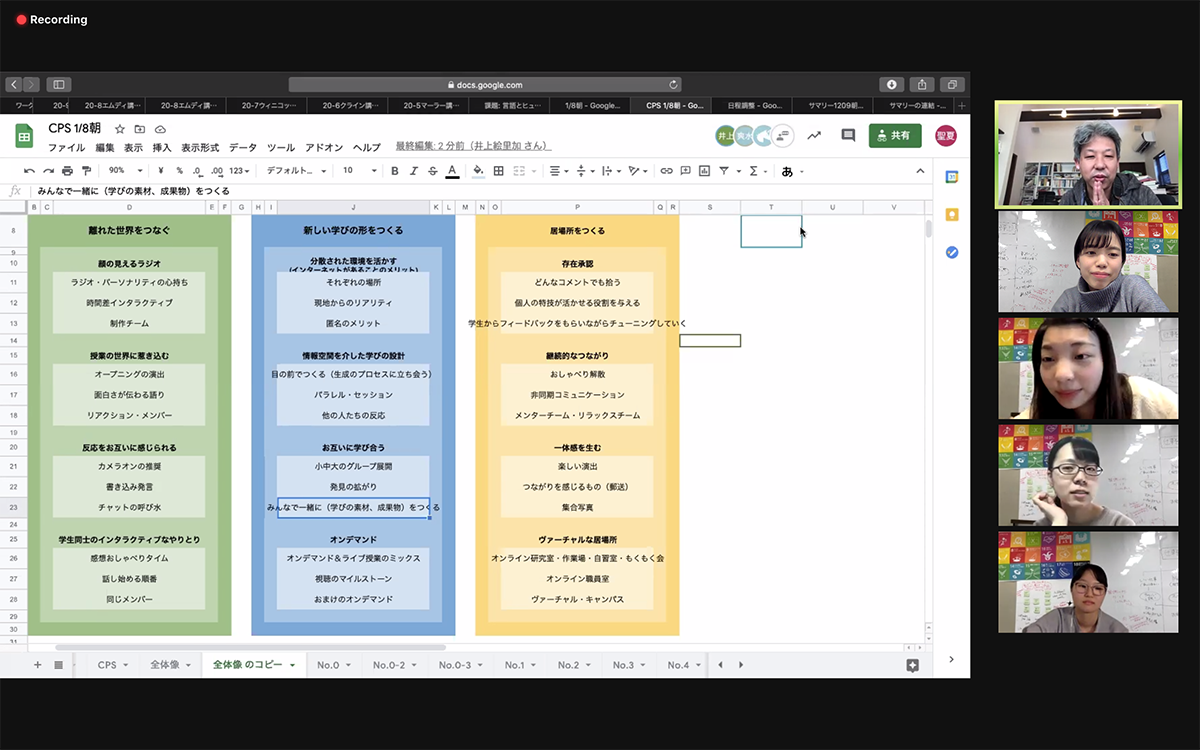Image resolution: width=1200 pixels, height=750 pixels.
Task: Open the zoom 90% dropdown
Action: pos(125,171)
